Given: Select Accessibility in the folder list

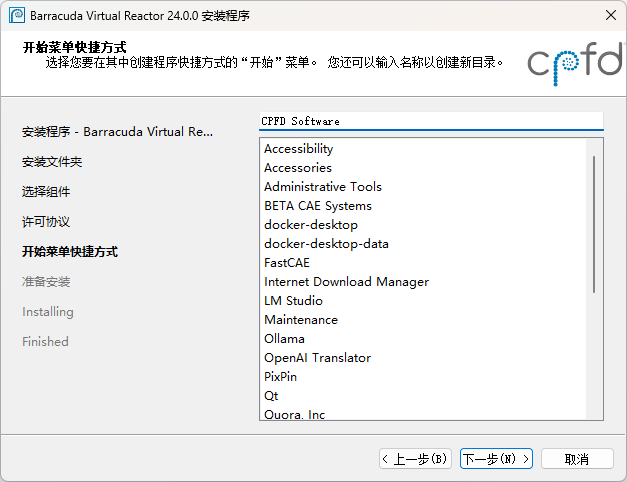Looking at the screenshot, I should [299, 149].
